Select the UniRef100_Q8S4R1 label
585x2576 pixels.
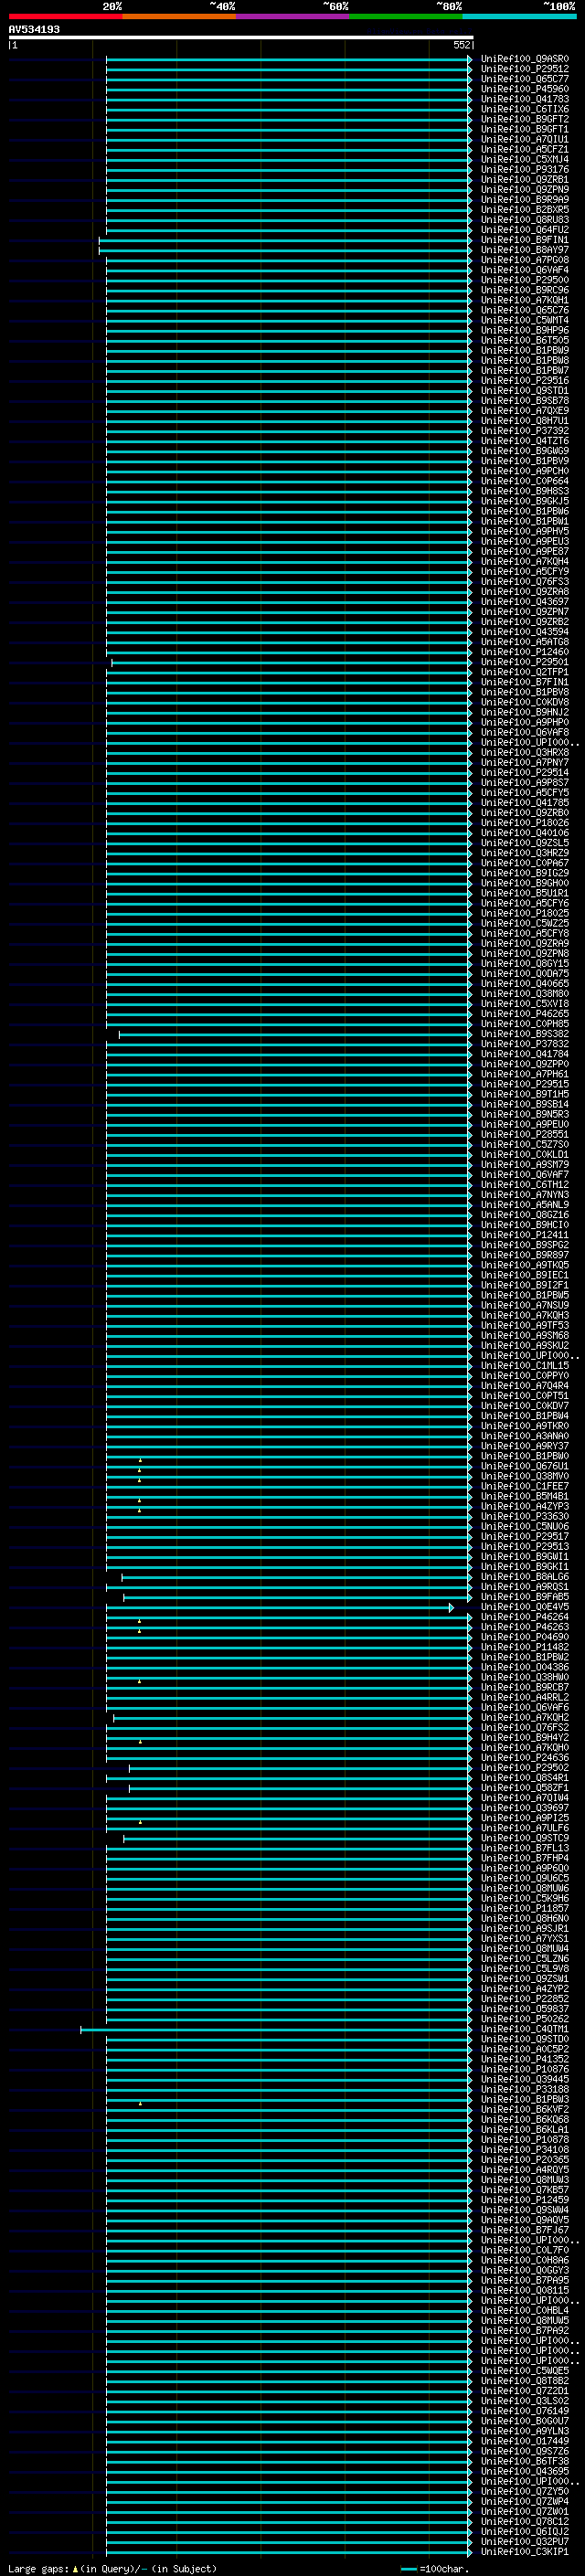click(x=525, y=1778)
